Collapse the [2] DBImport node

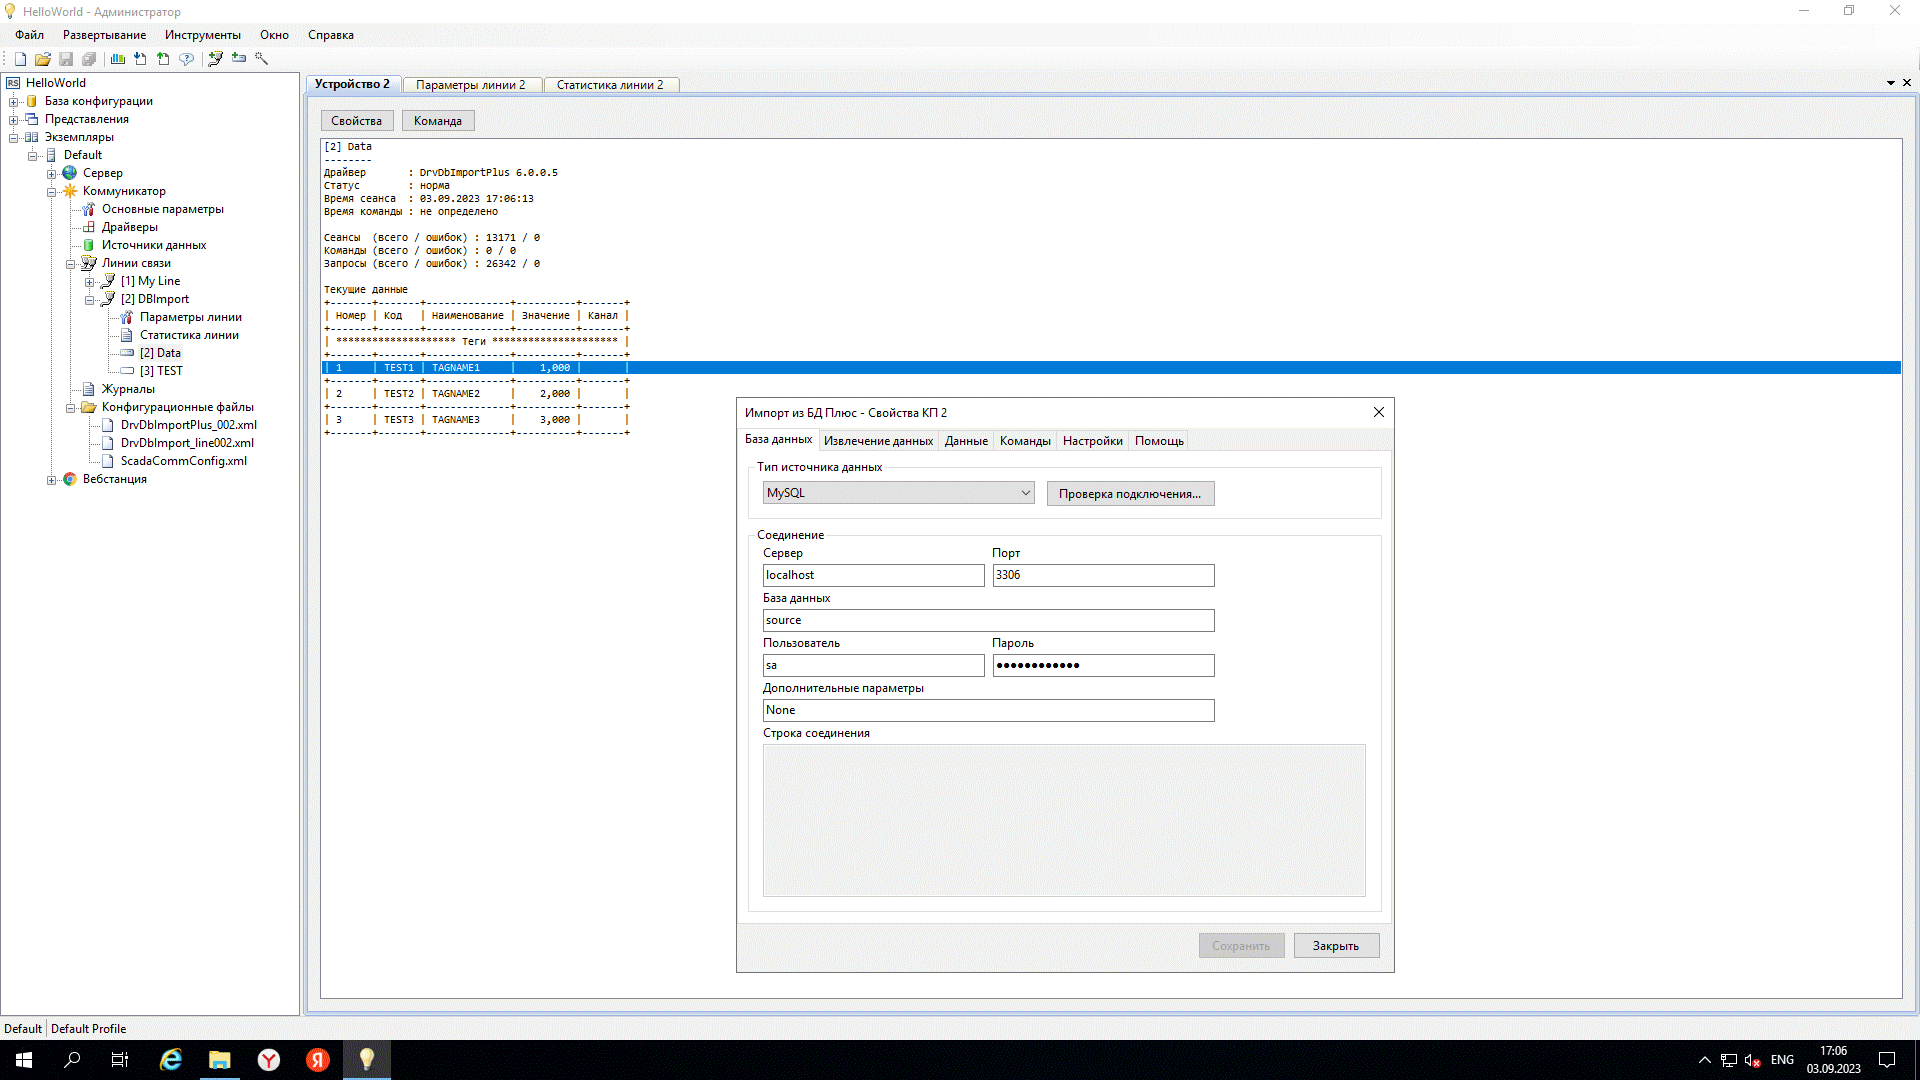coord(90,300)
